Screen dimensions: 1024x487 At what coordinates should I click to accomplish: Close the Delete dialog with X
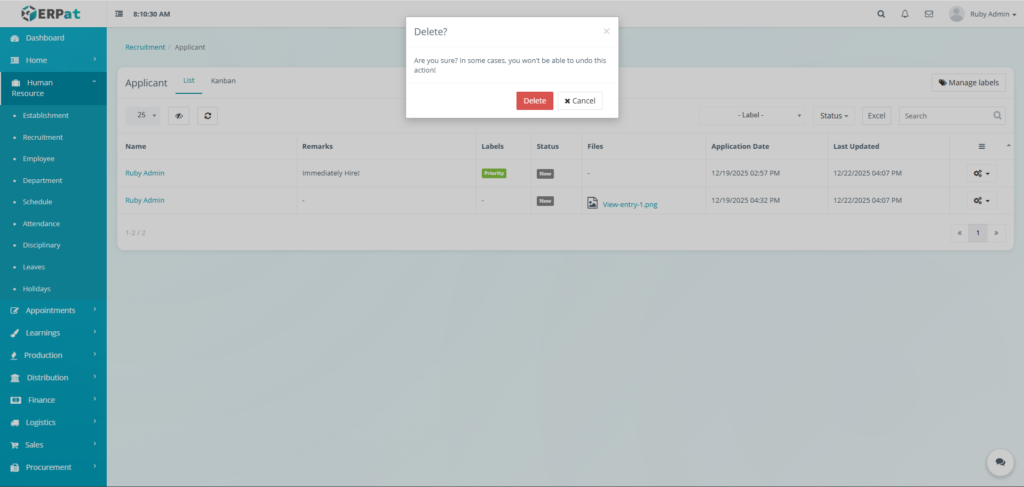tap(606, 31)
